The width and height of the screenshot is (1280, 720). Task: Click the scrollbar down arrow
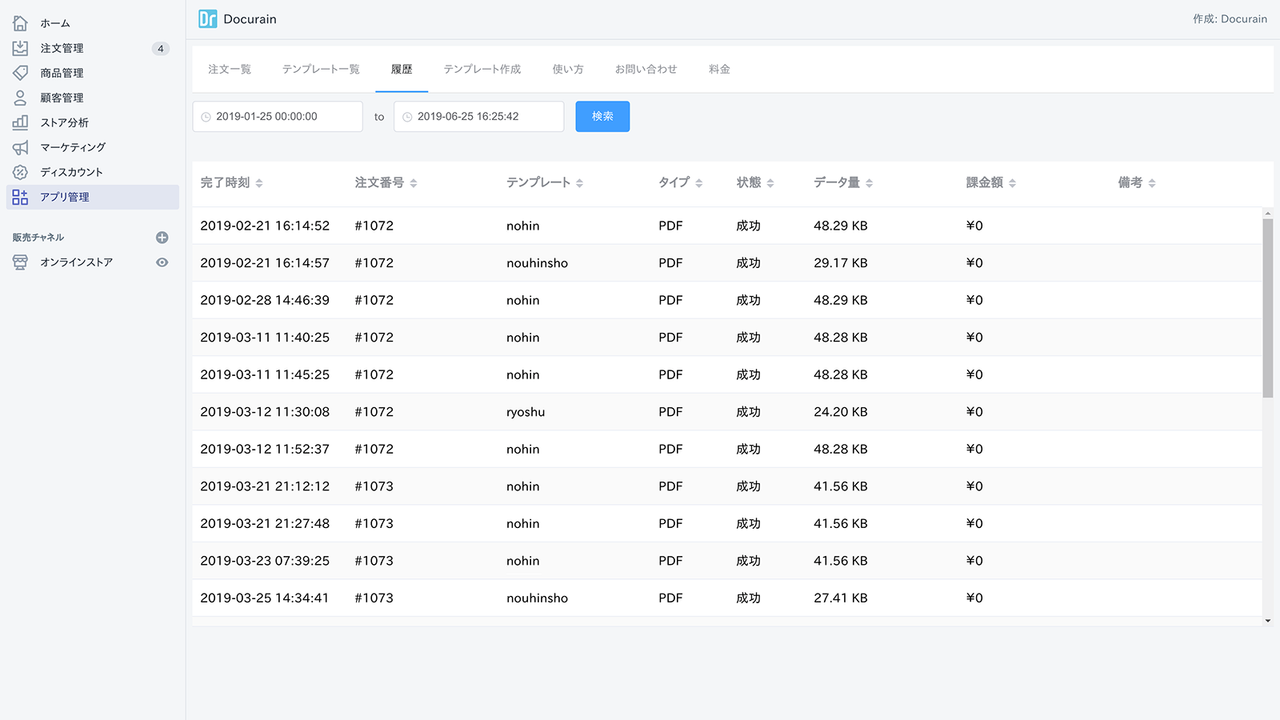coord(1268,621)
